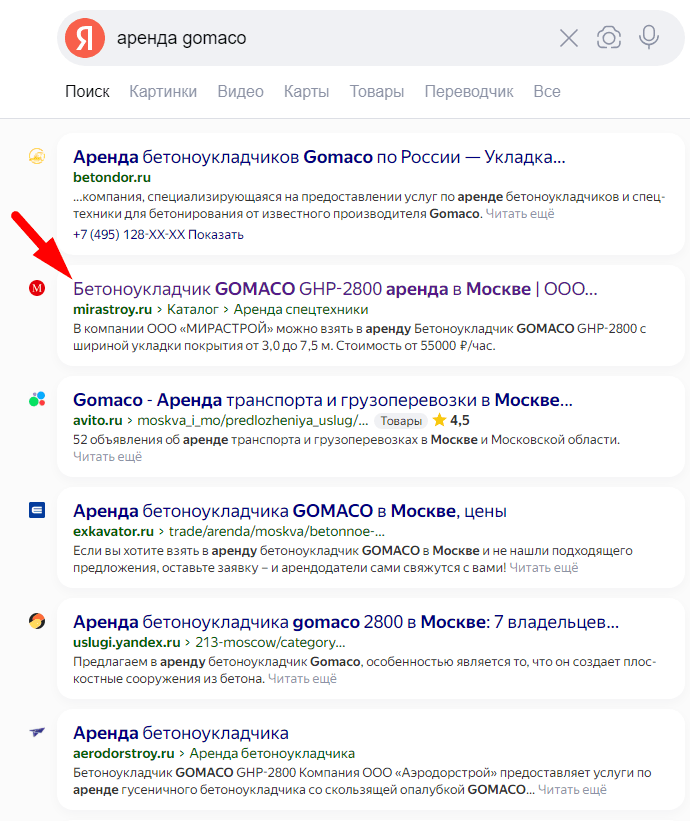The width and height of the screenshot is (690, 821).
Task: Click Читать ещё in uslugi.yandex.ru snippet
Action: (302, 679)
